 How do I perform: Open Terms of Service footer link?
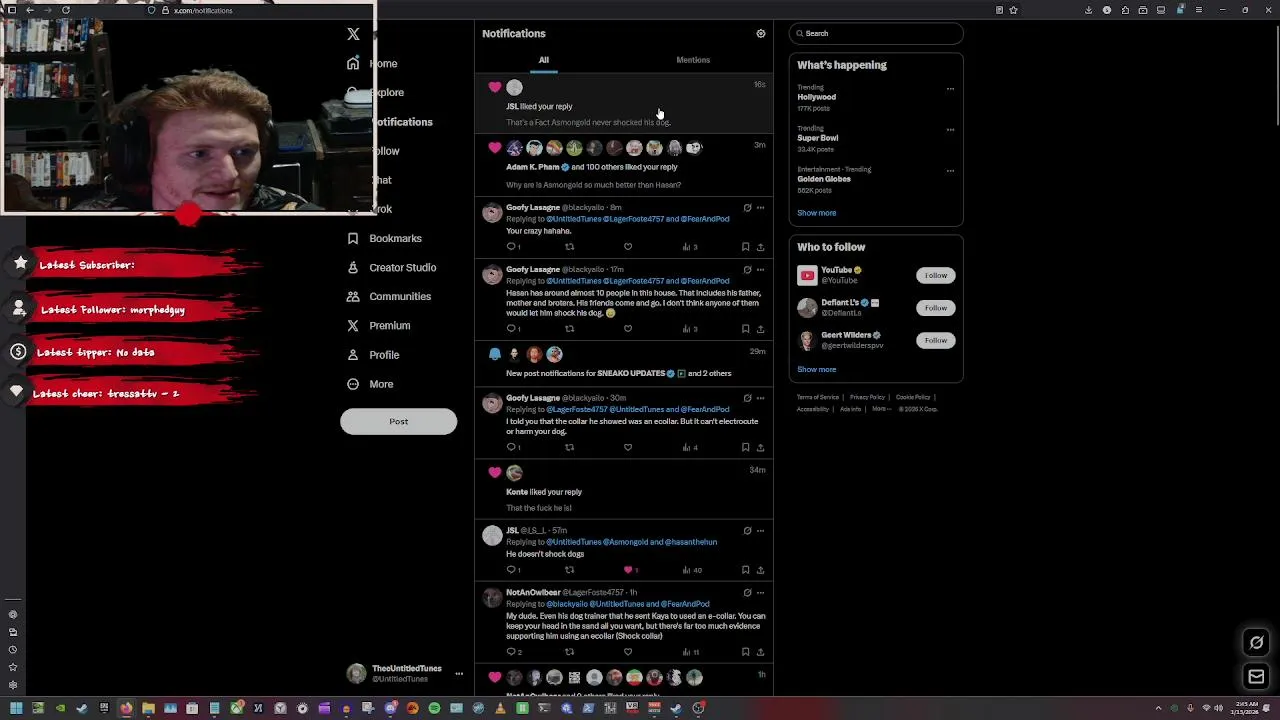pos(818,398)
